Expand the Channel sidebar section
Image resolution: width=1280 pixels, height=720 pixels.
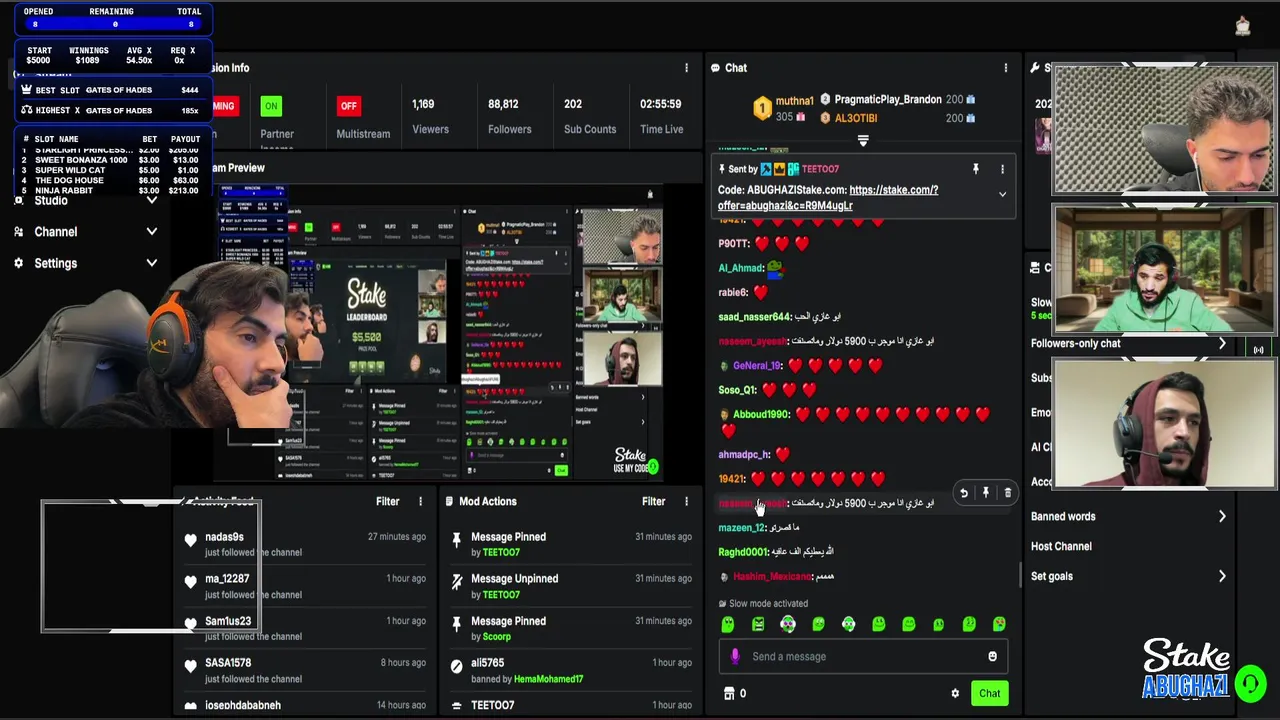click(152, 232)
